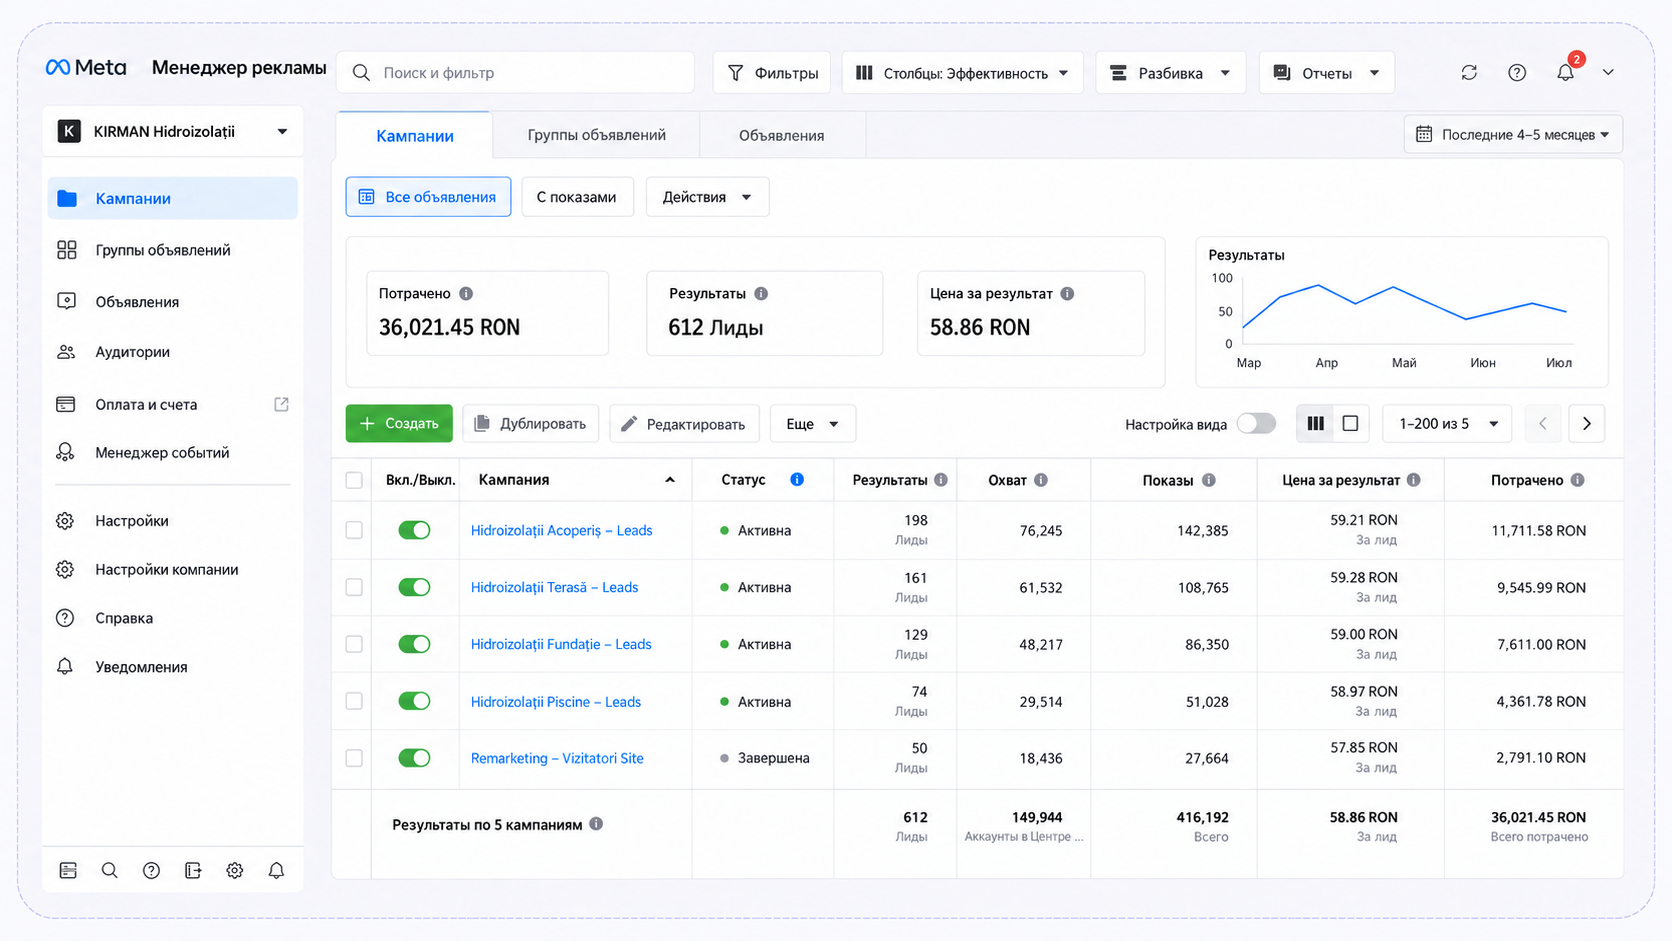Click the Завершена status text
Viewport: 1672px width, 941px height.
[773, 758]
